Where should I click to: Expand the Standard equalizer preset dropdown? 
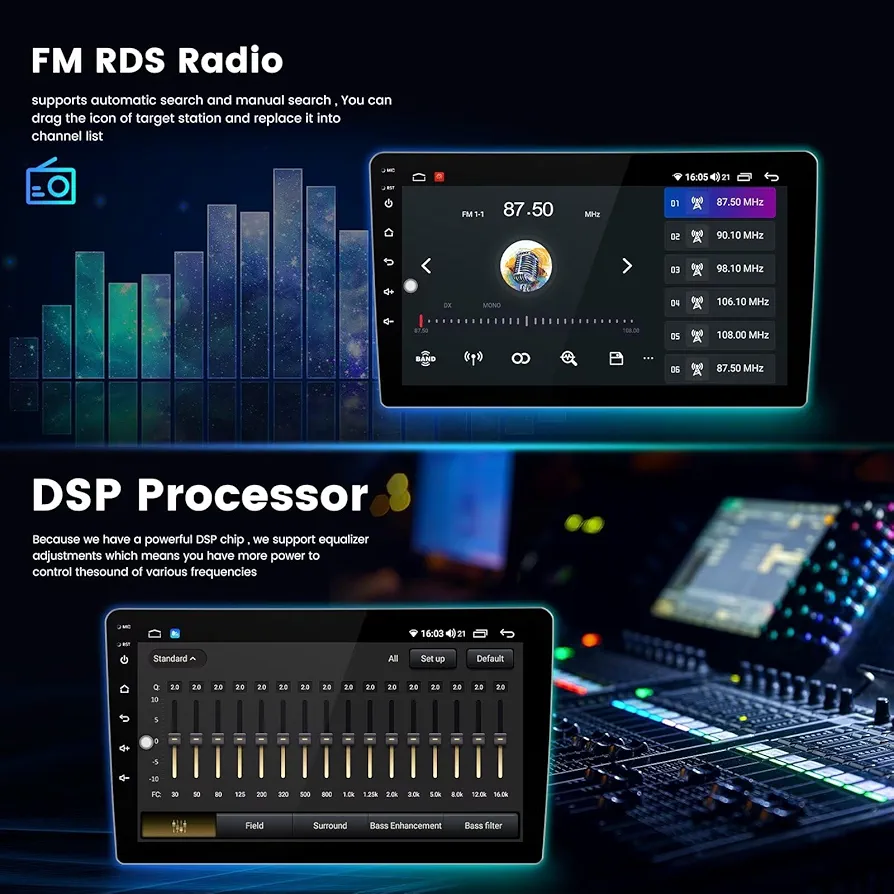click(x=178, y=658)
